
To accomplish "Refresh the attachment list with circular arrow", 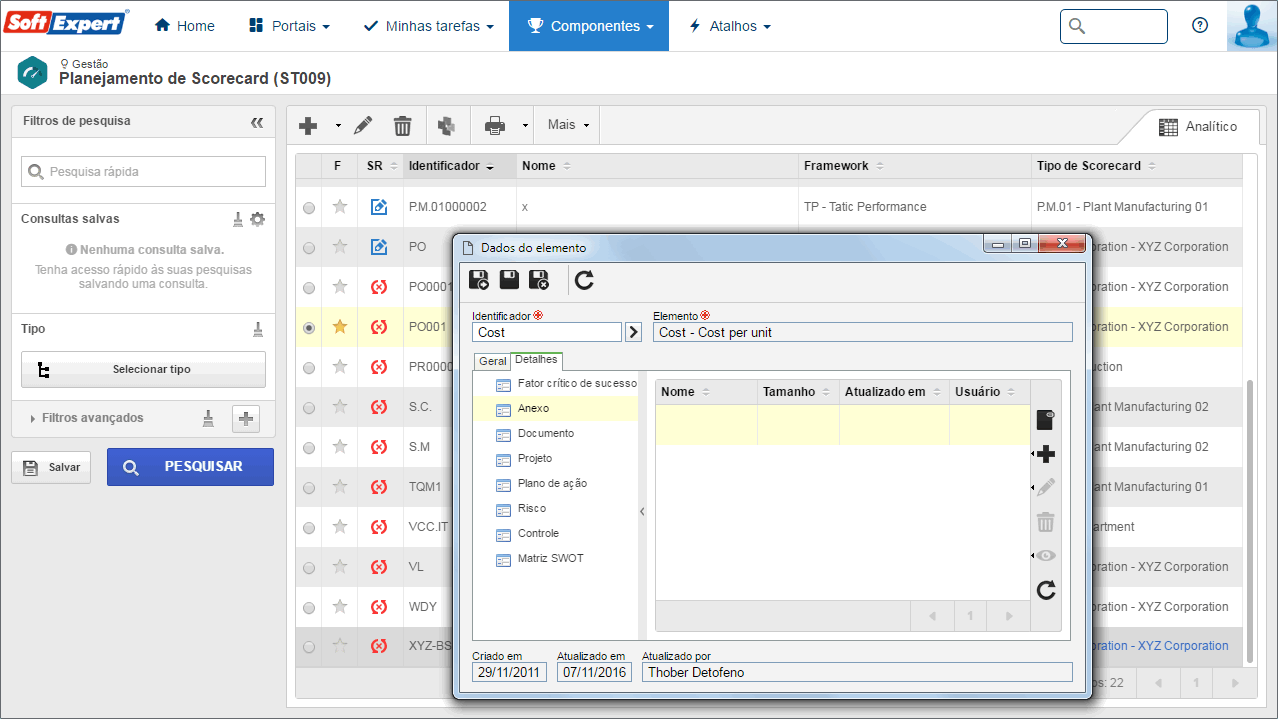I will [x=1046, y=590].
